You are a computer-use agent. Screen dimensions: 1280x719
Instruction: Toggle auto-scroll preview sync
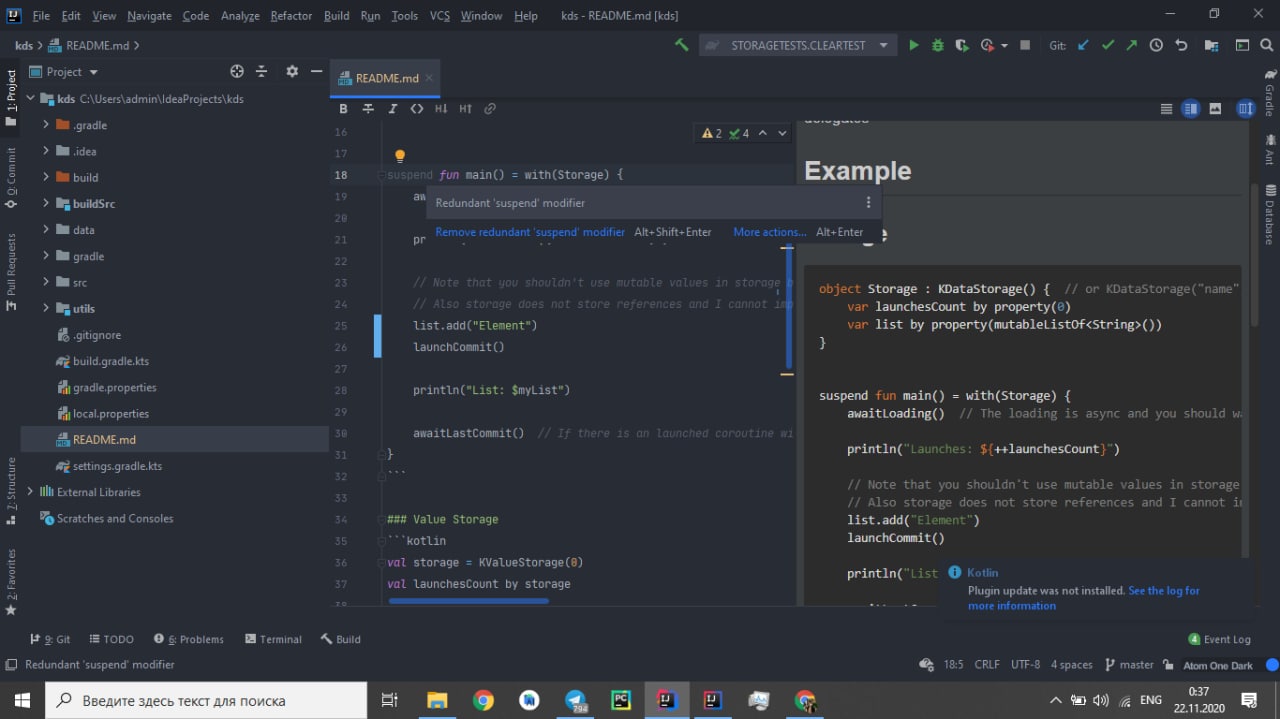pyautogui.click(x=1245, y=108)
